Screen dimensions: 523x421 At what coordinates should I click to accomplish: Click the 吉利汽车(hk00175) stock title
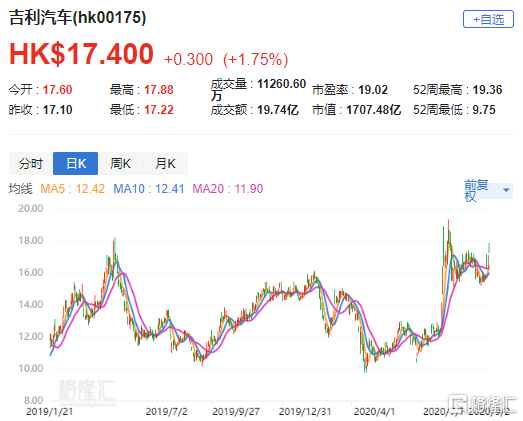tap(77, 17)
